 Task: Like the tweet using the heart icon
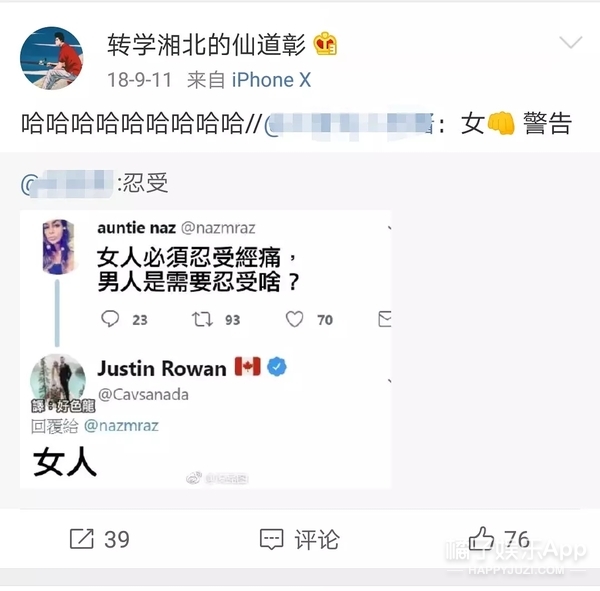pyautogui.click(x=294, y=319)
